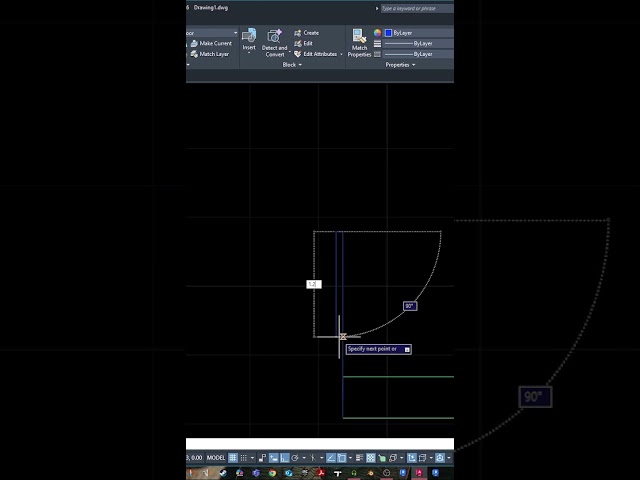Open Snap mode settings dropdown arrow
This screenshot has width=640, height=480.
[252, 458]
